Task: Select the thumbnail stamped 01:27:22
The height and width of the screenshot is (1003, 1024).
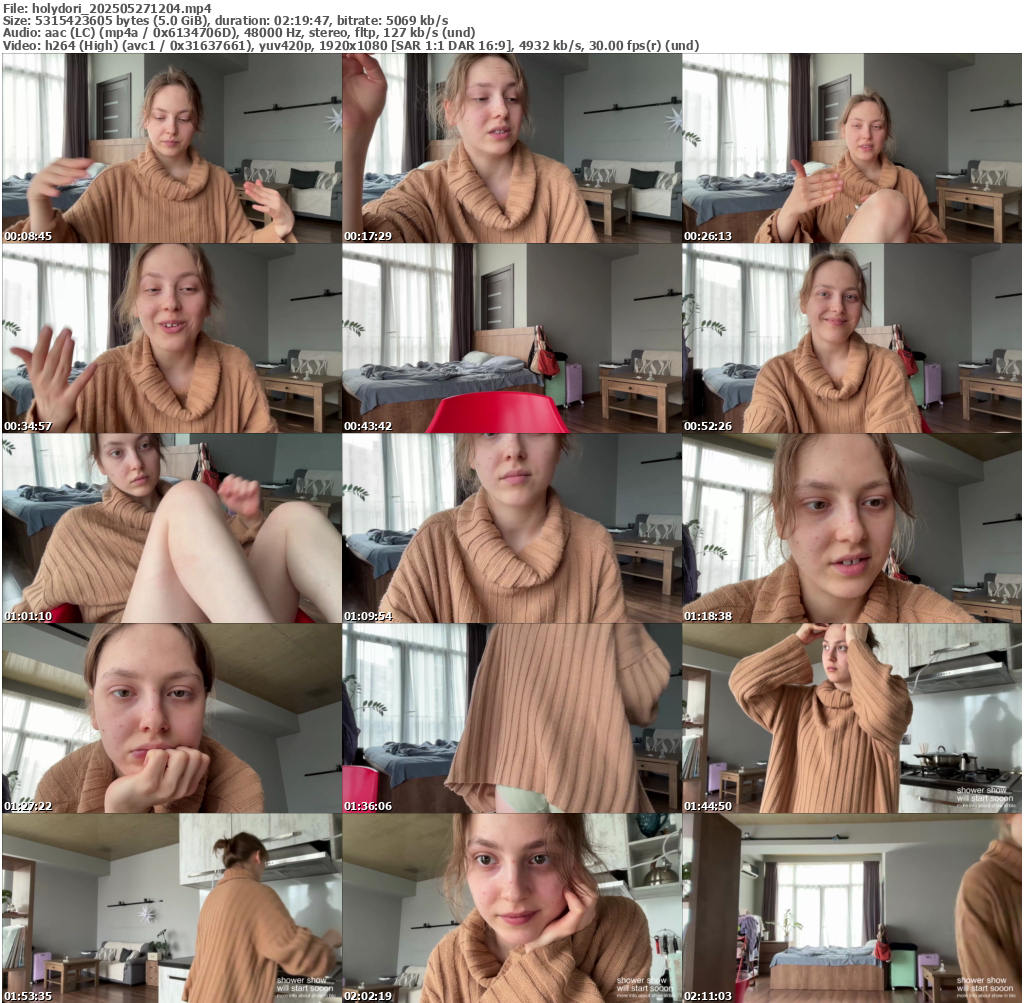Action: coord(172,718)
